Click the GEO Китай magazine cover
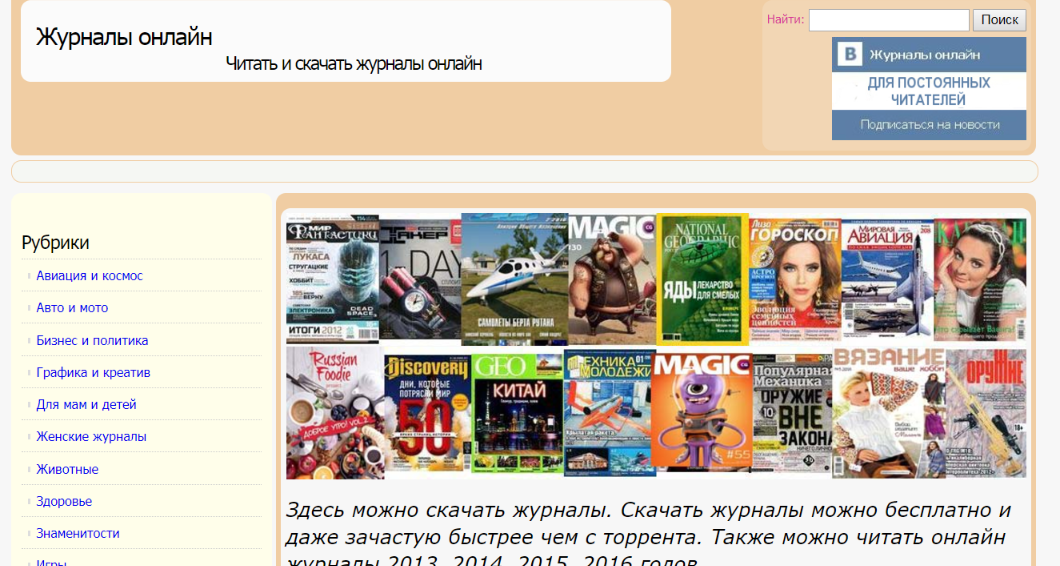 click(517, 412)
